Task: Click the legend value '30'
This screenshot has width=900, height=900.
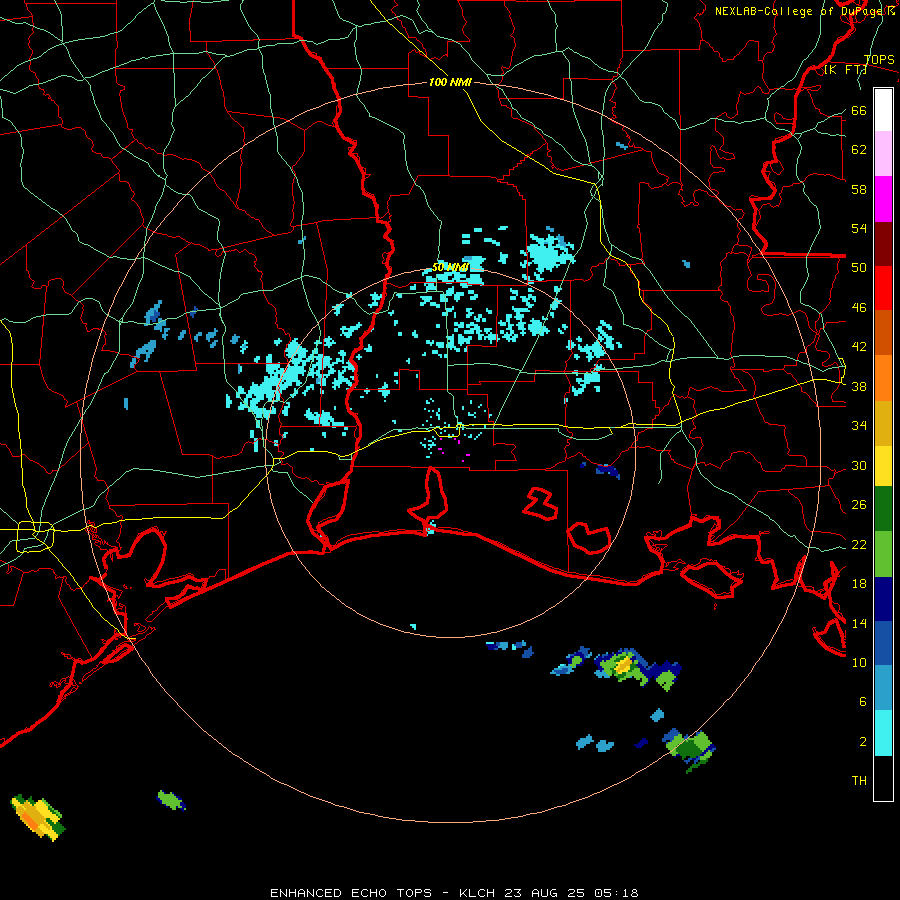Action: [x=859, y=465]
